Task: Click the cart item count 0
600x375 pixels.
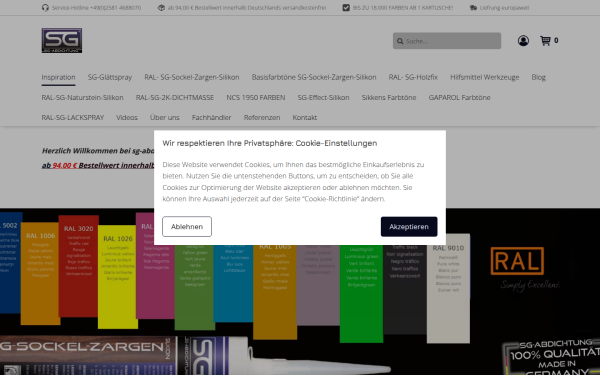Action: (556, 41)
